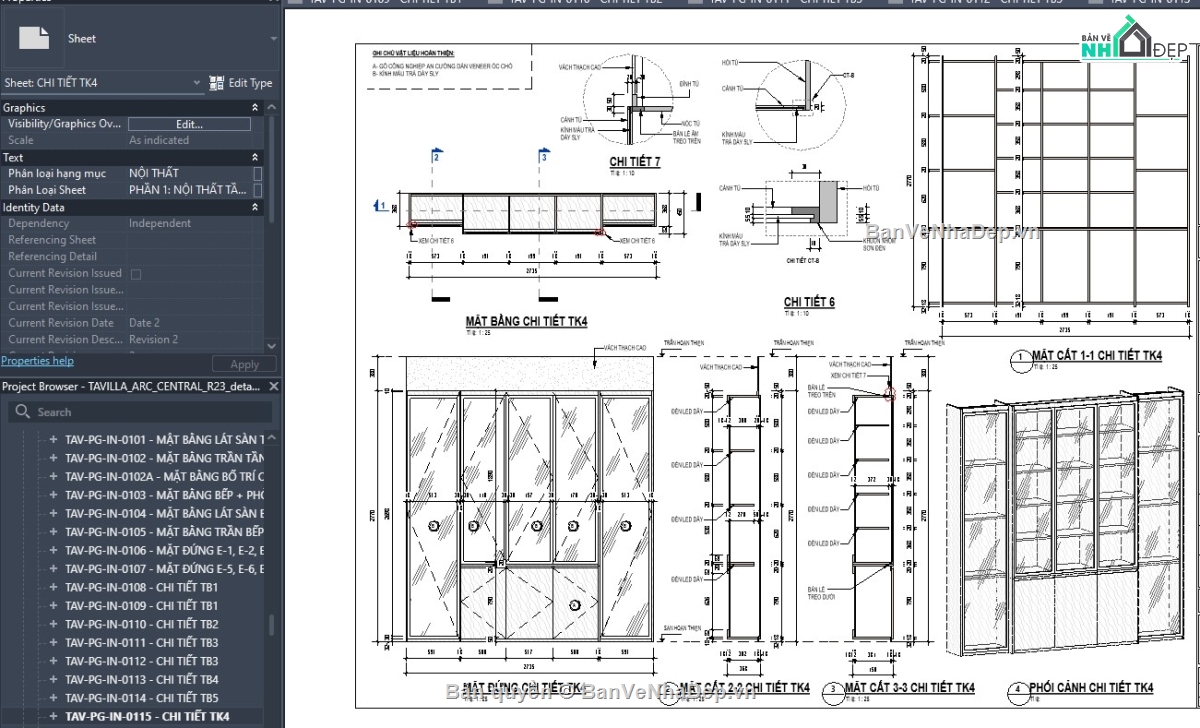The image size is (1200, 728).
Task: Select sheet TAV-PG-IN-0112 - CHI TIẾT TB3
Action: 141,661
